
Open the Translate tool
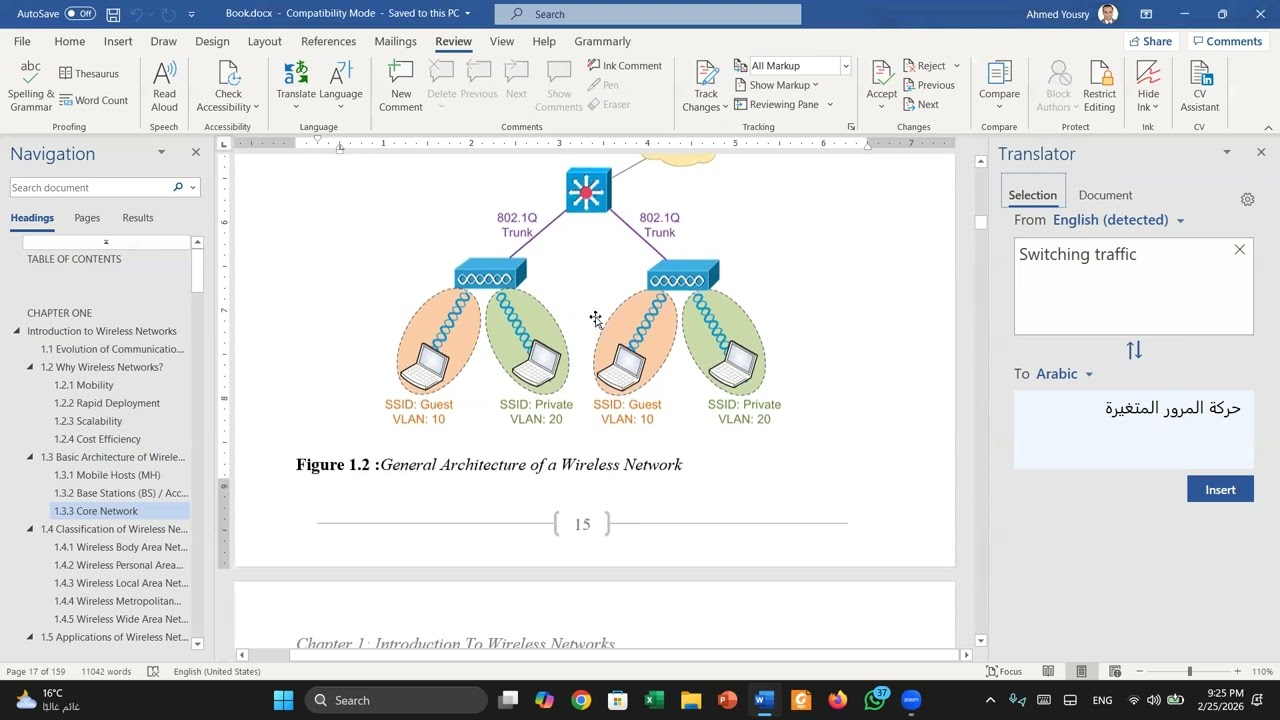[295, 86]
